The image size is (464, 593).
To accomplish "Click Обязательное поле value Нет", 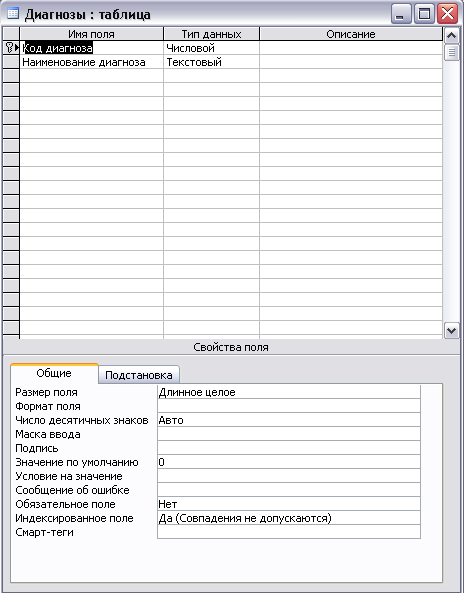I will click(289, 504).
